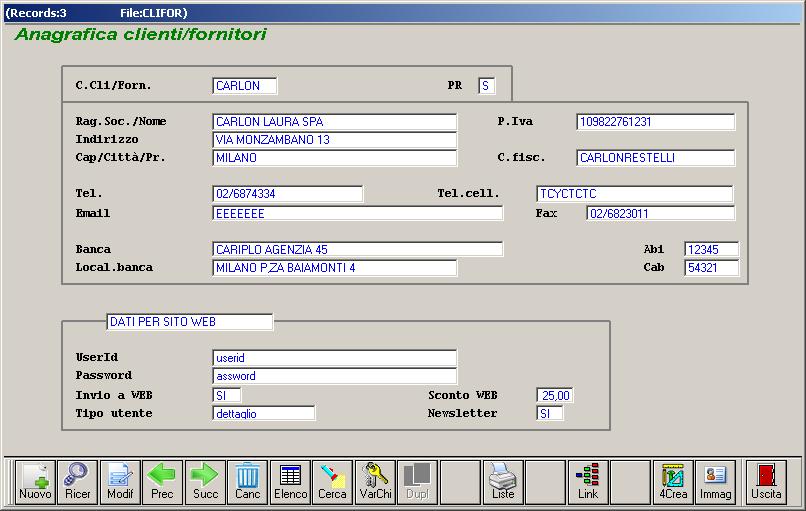This screenshot has width=806, height=511.
Task: Click the DATI PER SITO WEB field
Action: tap(190, 322)
